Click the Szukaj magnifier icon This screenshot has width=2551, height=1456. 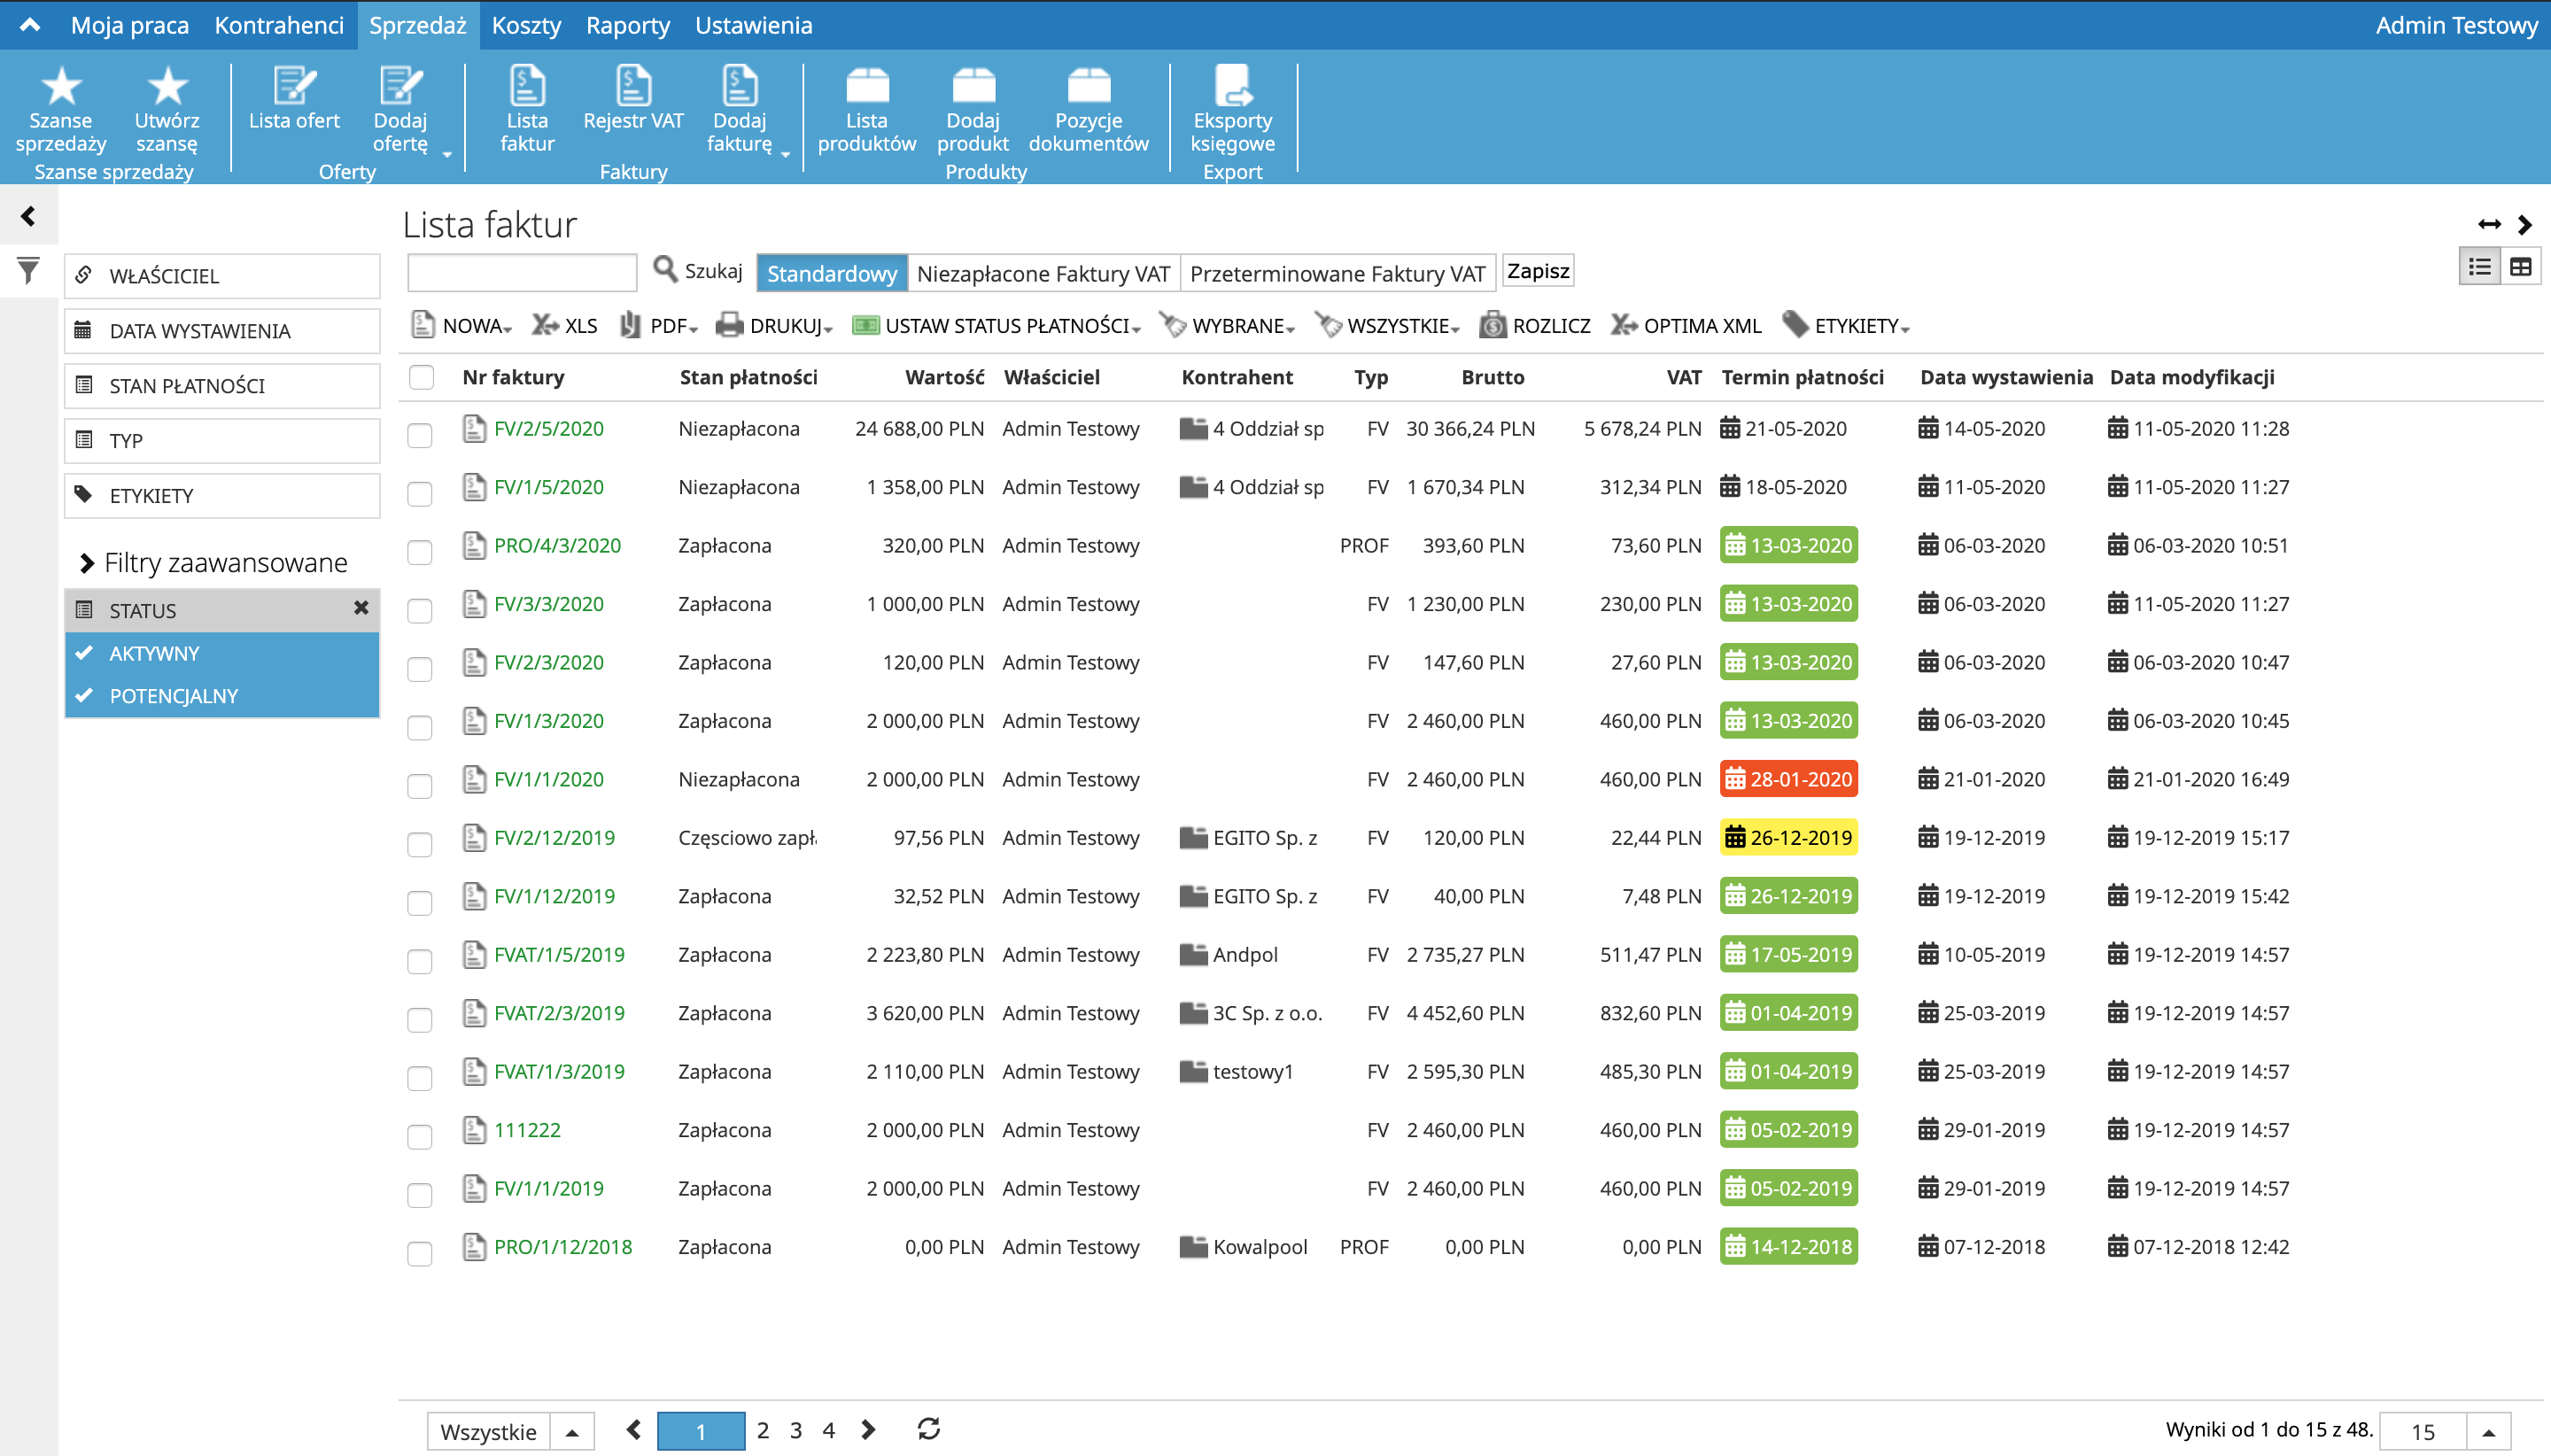tap(665, 269)
